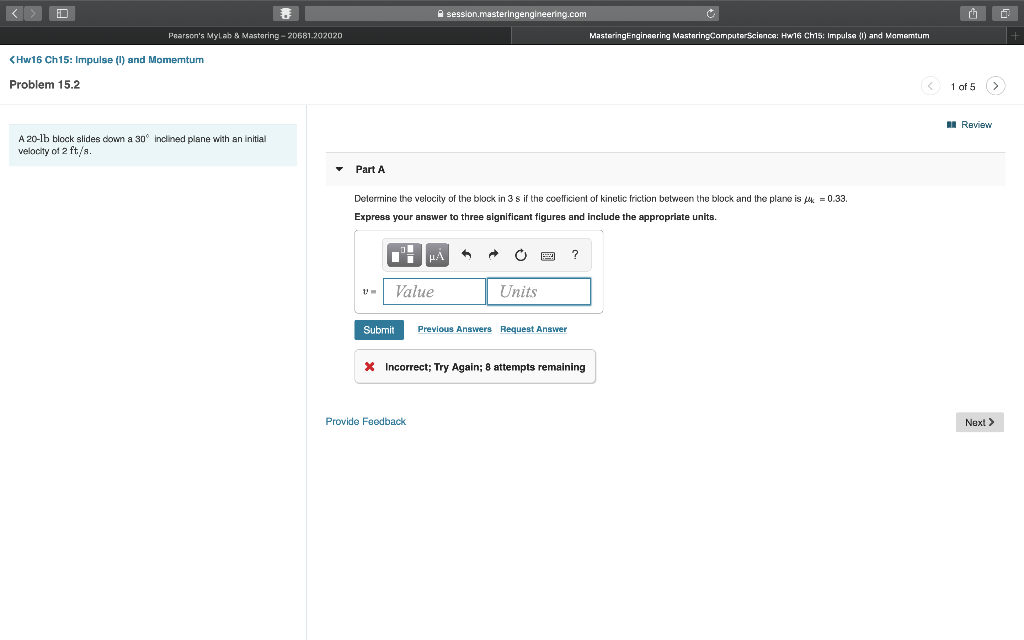Click the undo arrow in the answer toolbar
The height and width of the screenshot is (640, 1024).
click(x=466, y=255)
